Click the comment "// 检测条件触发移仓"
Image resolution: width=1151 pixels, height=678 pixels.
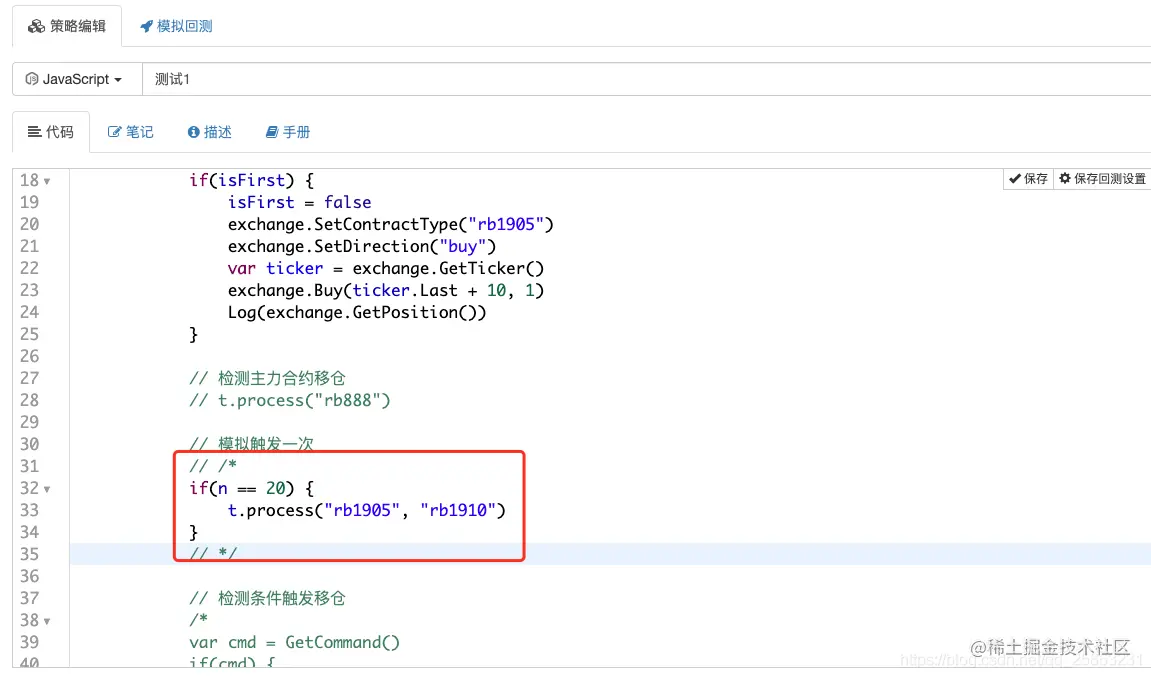tap(267, 599)
